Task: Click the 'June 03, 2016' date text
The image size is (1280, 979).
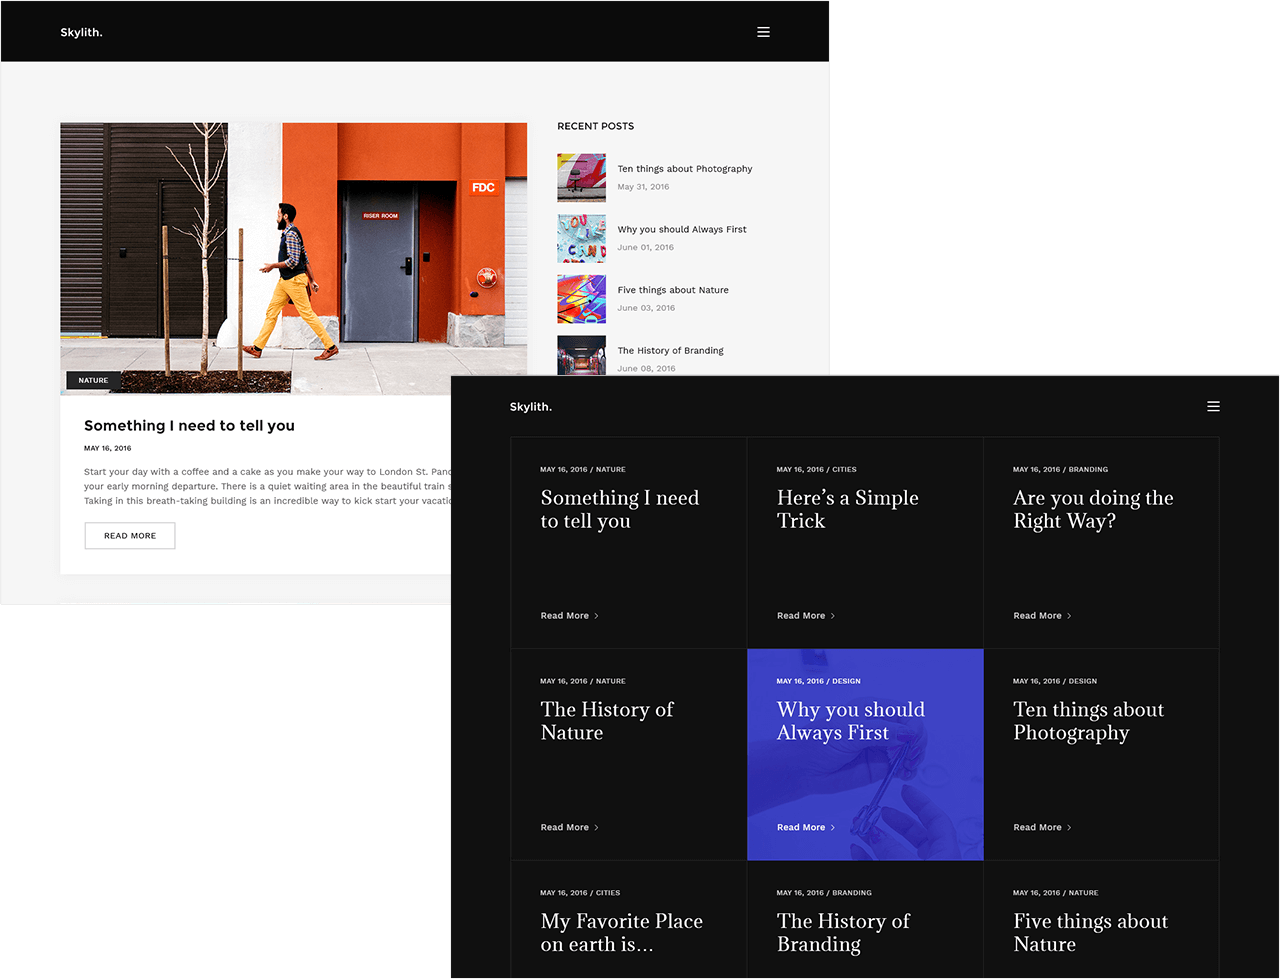Action: click(x=646, y=308)
